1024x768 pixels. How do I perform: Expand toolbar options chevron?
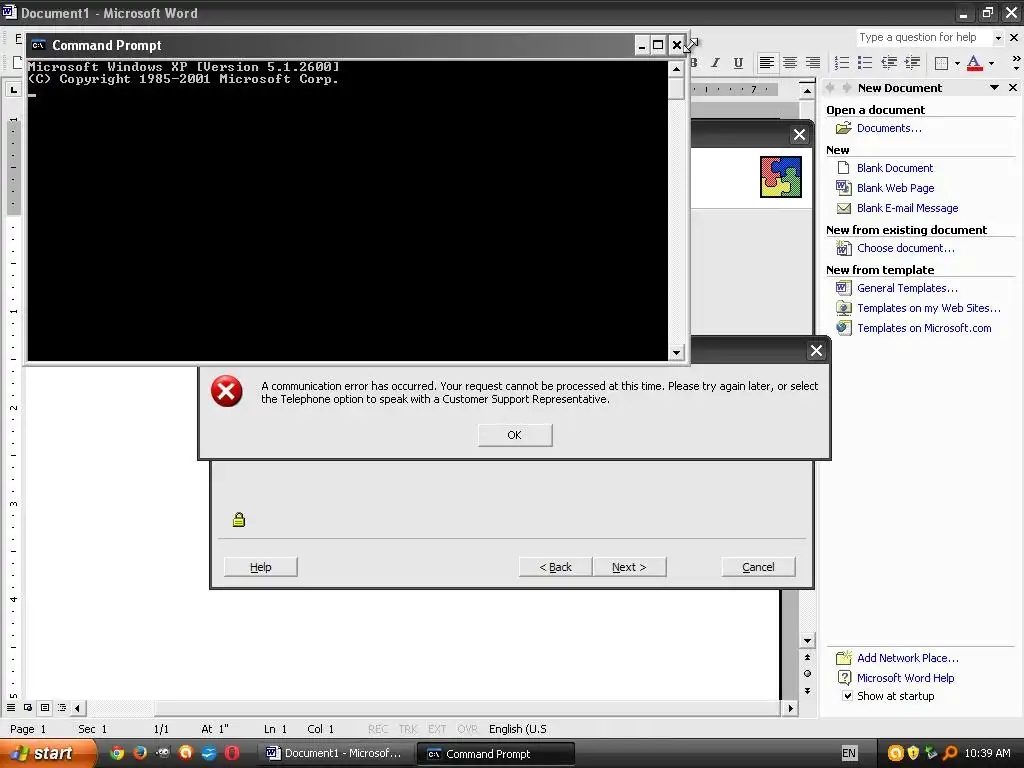pos(1016,63)
